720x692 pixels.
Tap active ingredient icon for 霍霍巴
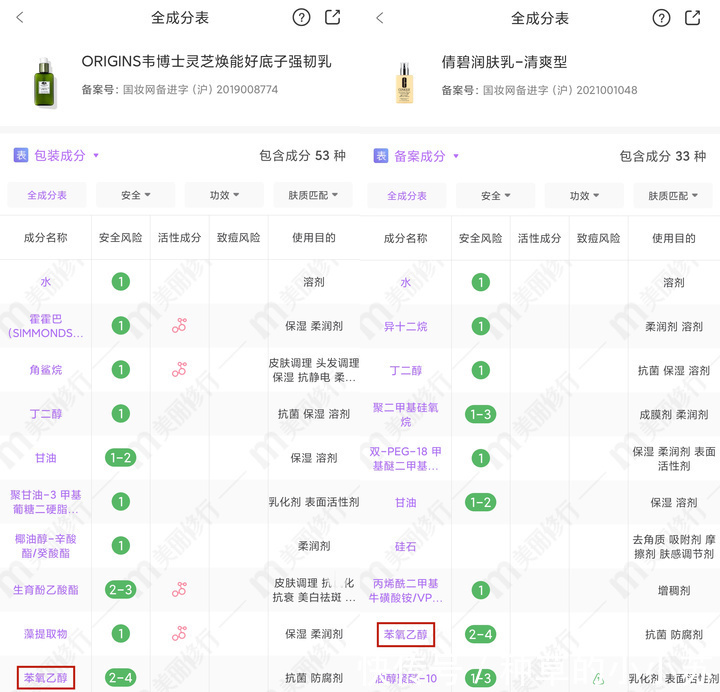click(179, 326)
